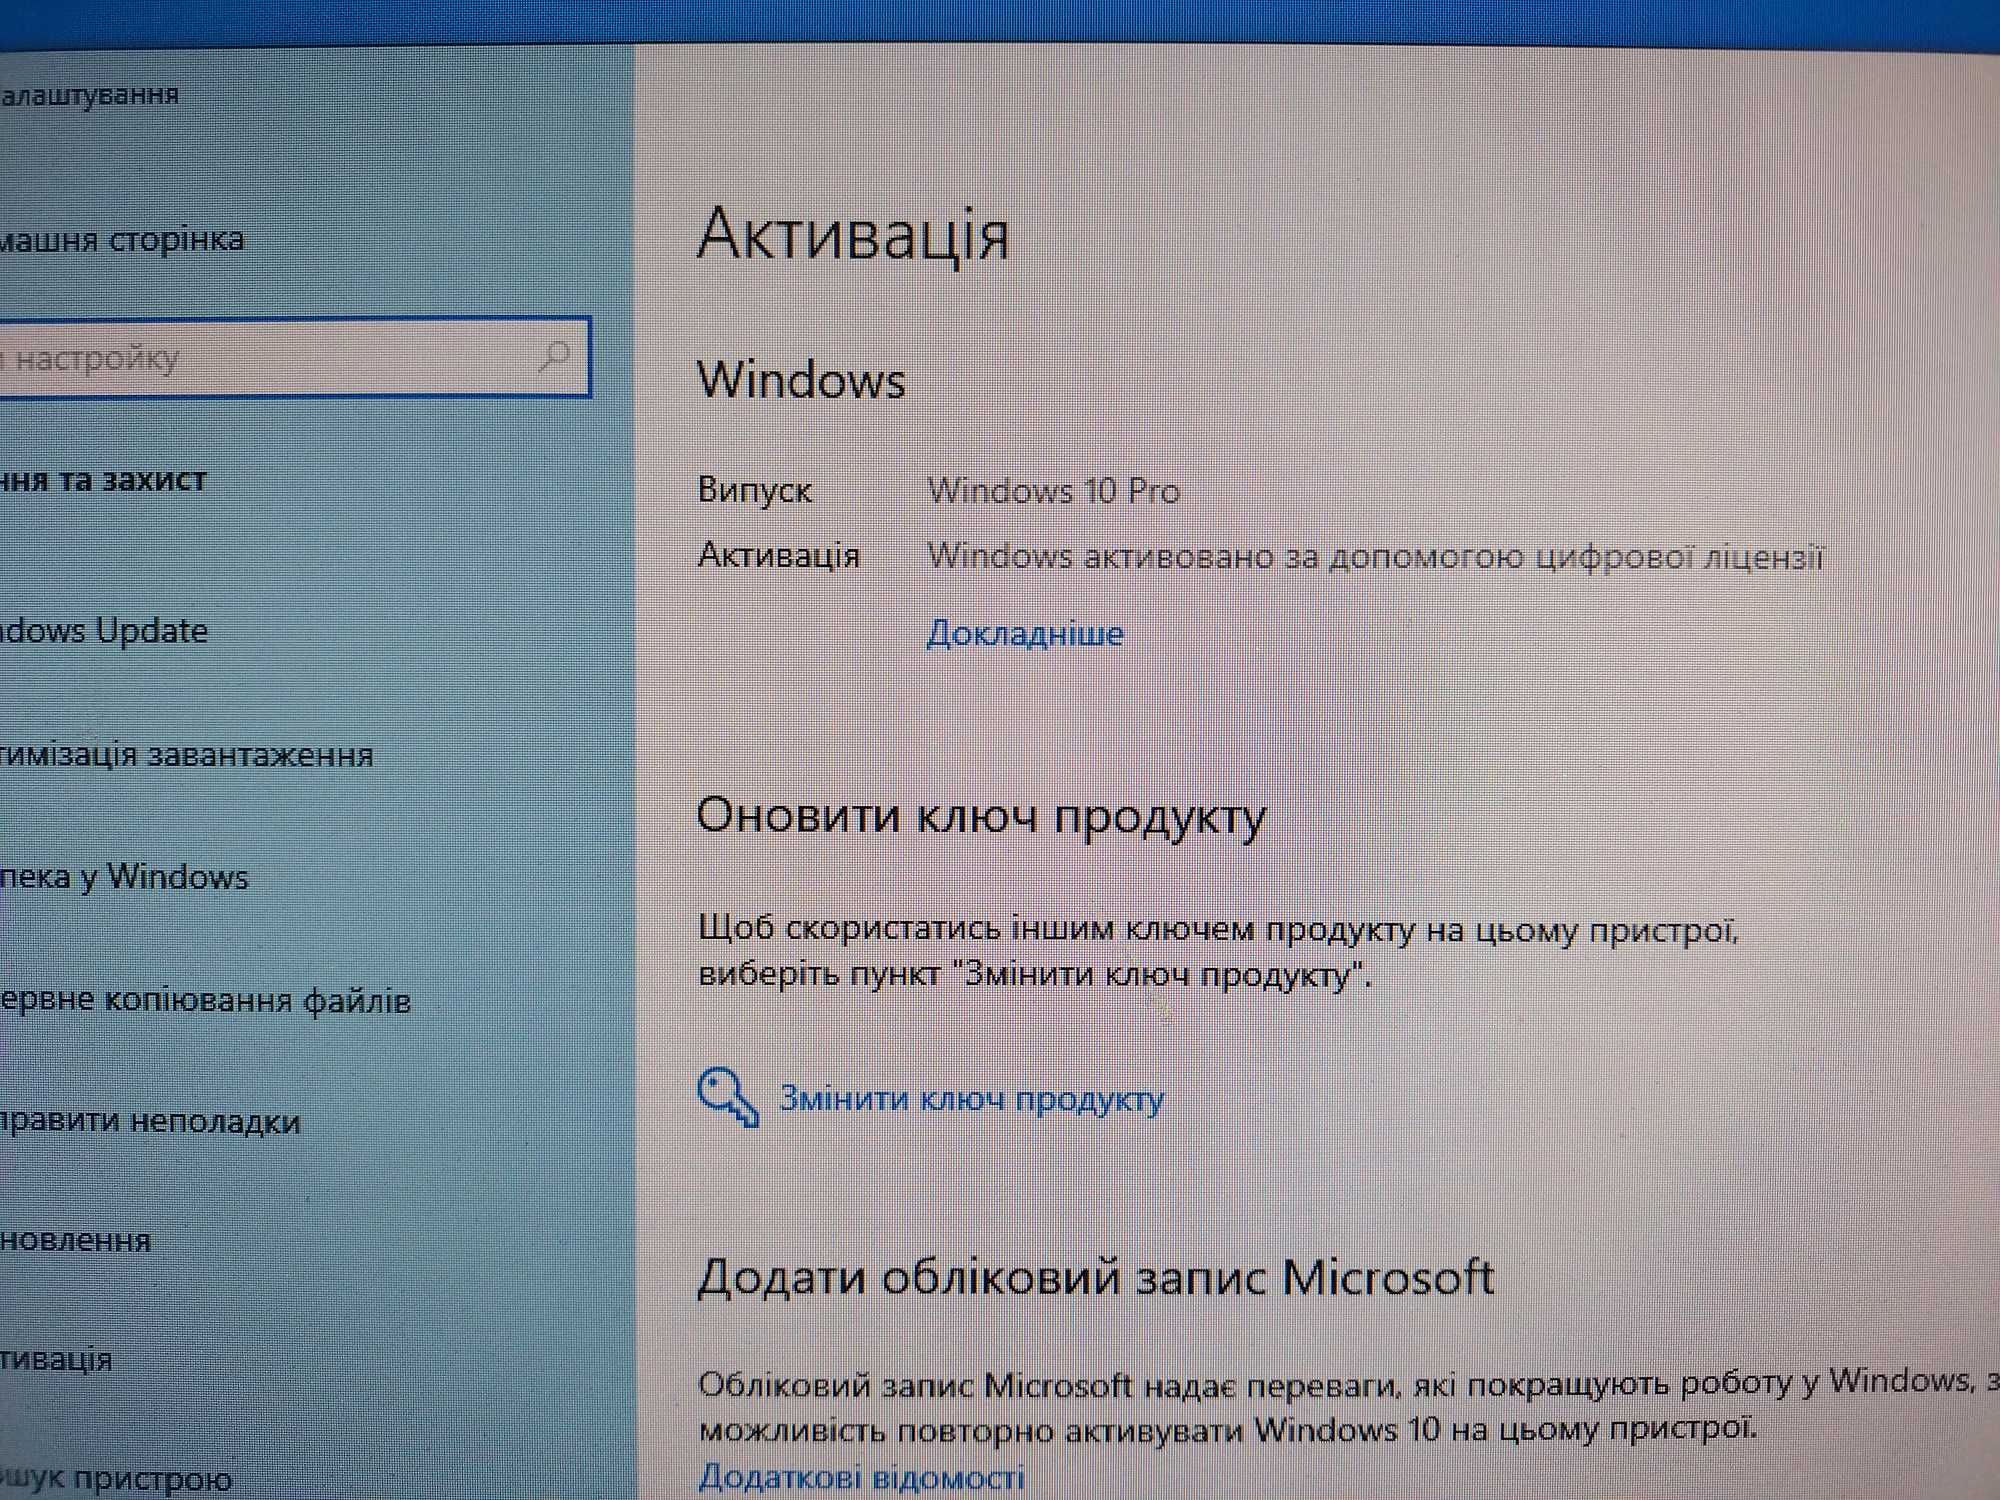This screenshot has width=2000, height=1500.
Task: Select the recovery (новлення) sidebar item
Action: click(75, 1241)
